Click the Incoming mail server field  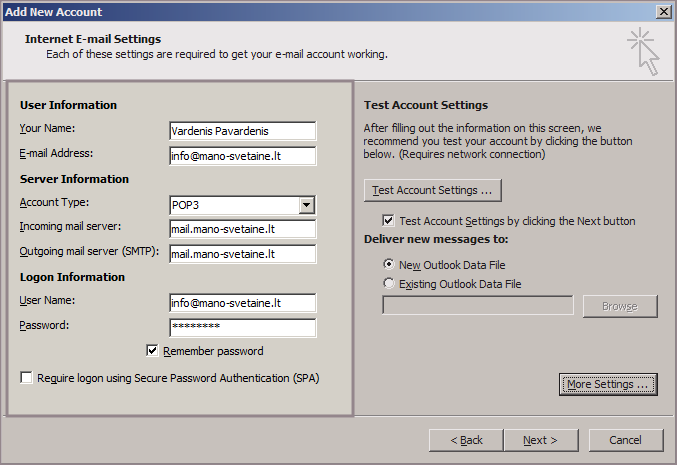pos(242,230)
